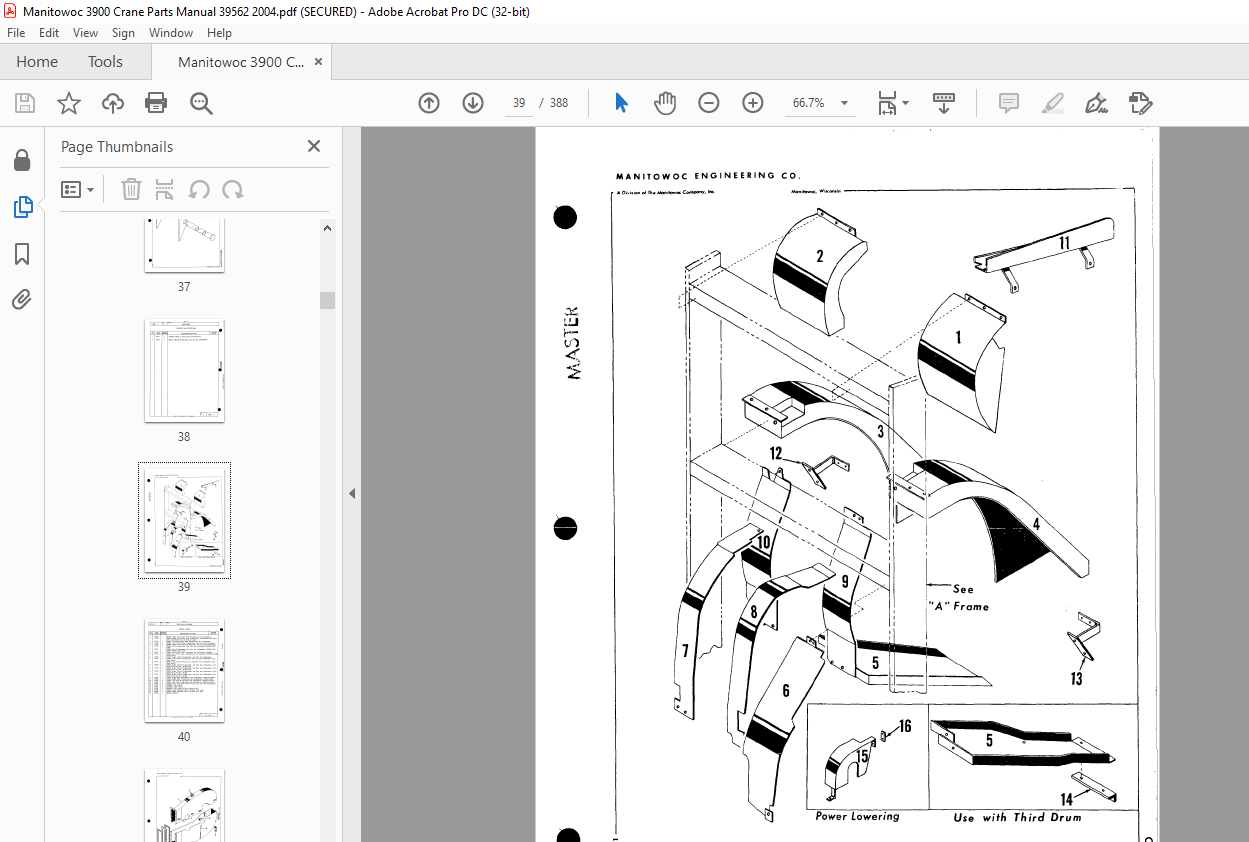Select the Highlight text tool
Viewport: 1249px width, 842px height.
click(x=1052, y=103)
